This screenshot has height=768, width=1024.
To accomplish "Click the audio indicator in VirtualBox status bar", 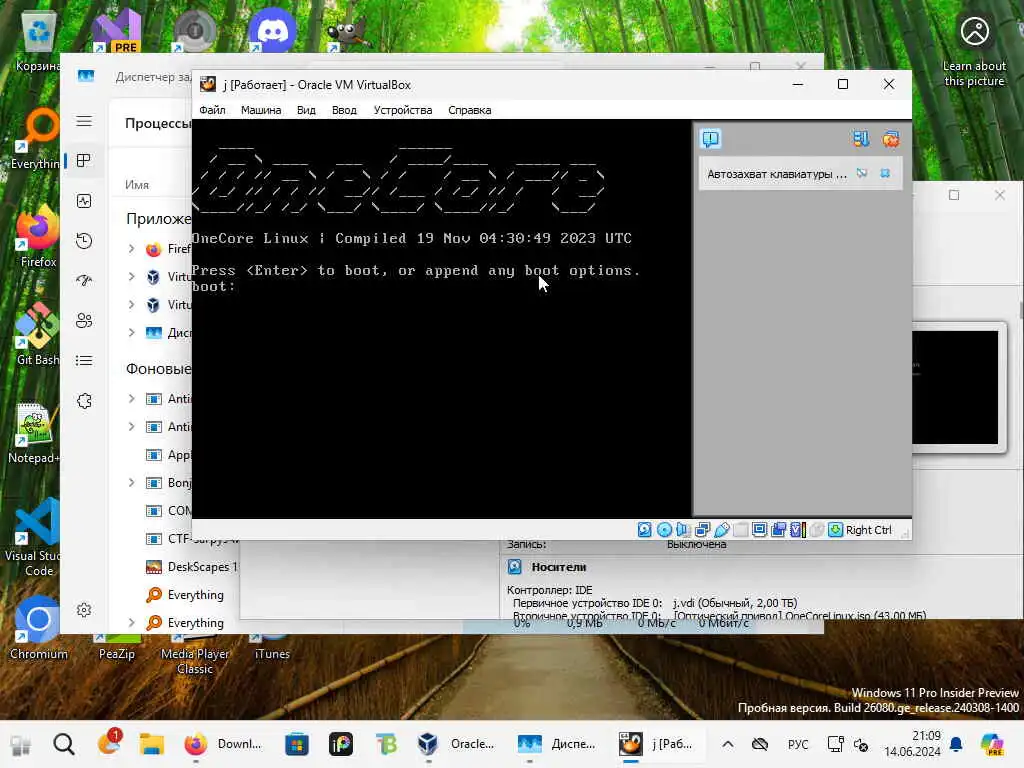I will pyautogui.click(x=683, y=530).
